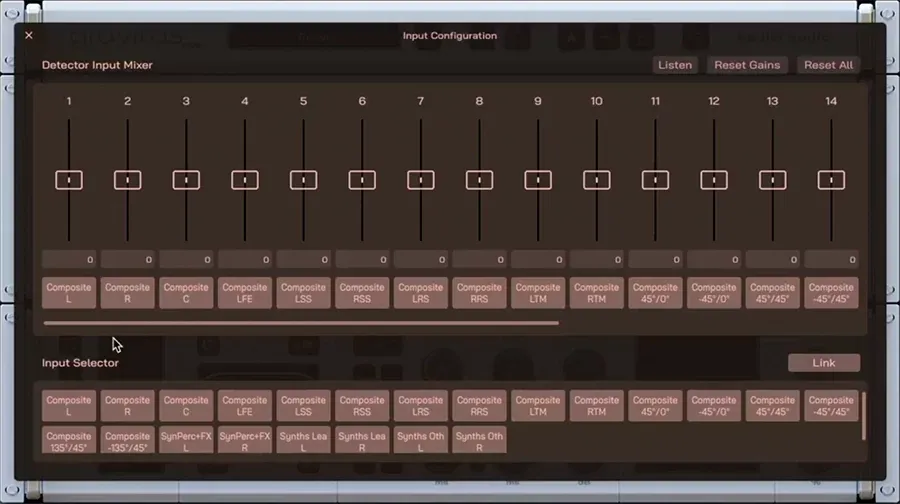Select mixer channel 1 Composite L button
900x504 pixels.
pos(69,293)
